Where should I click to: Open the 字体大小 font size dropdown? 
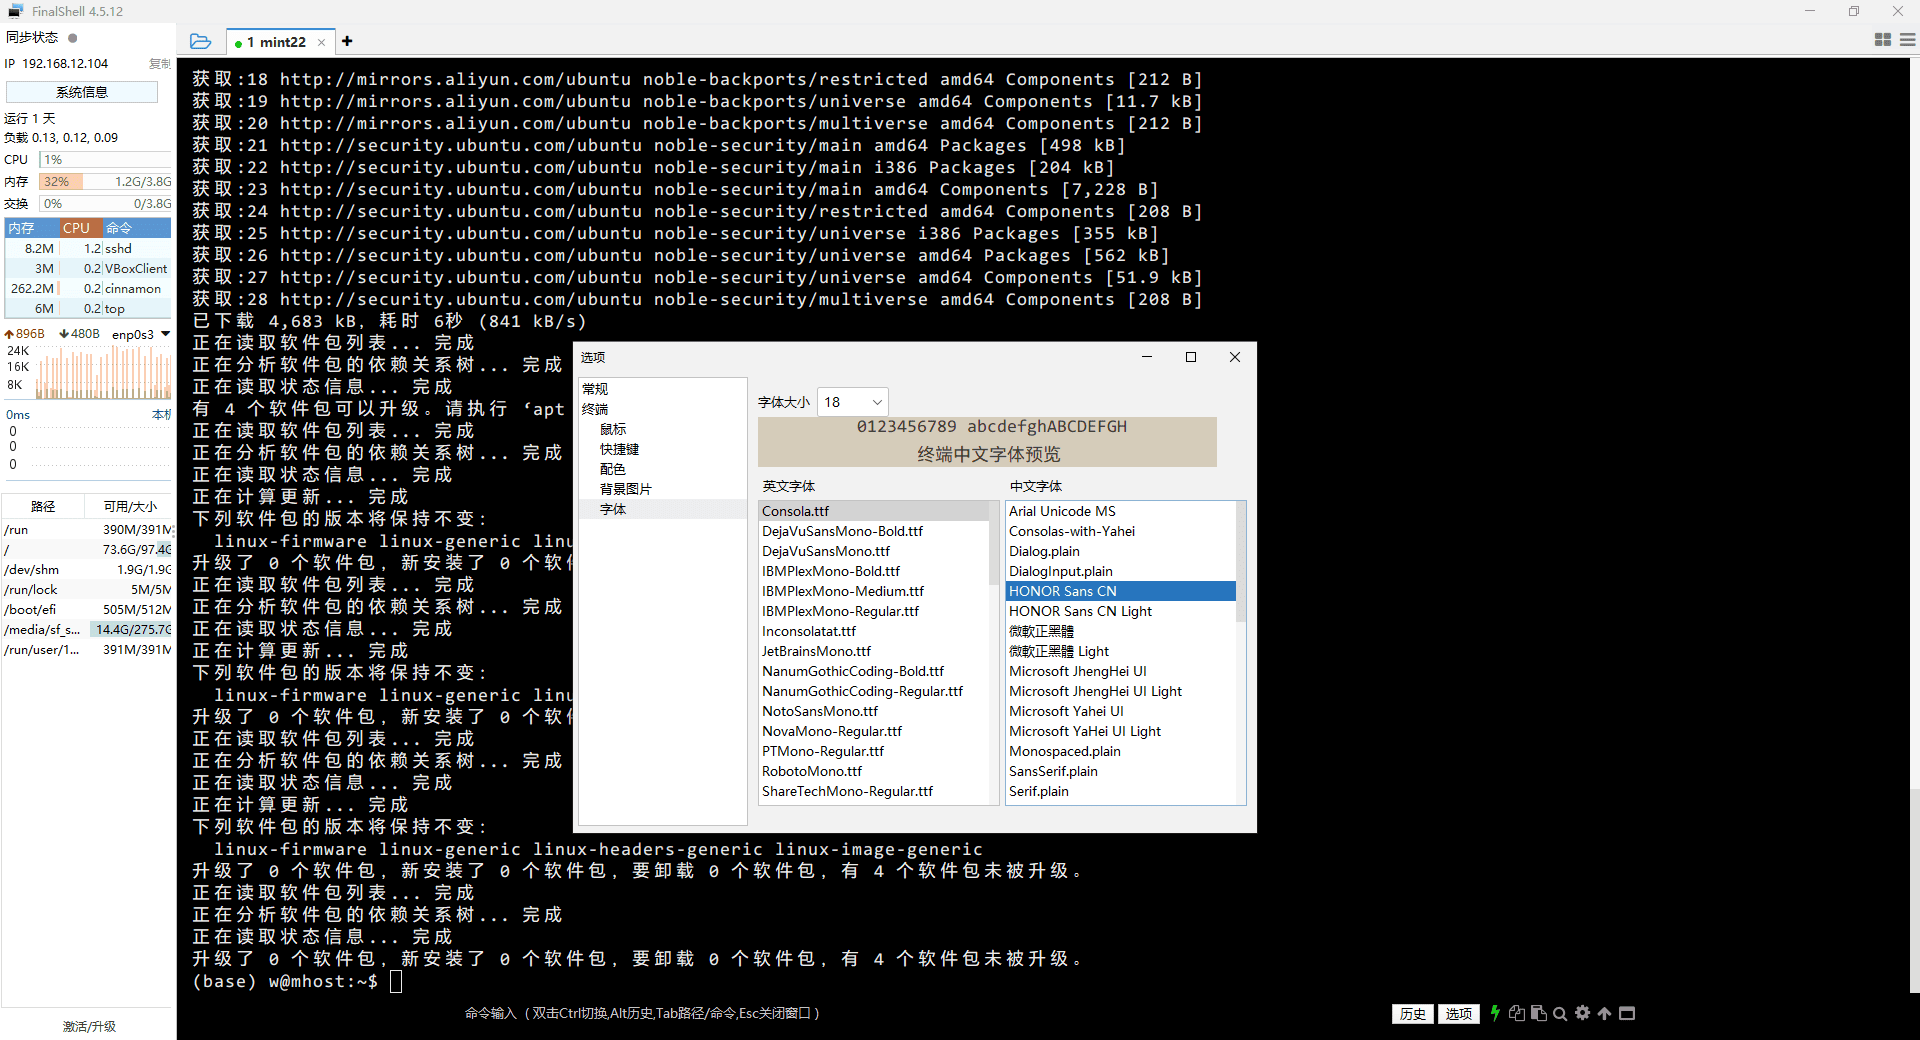pos(852,402)
